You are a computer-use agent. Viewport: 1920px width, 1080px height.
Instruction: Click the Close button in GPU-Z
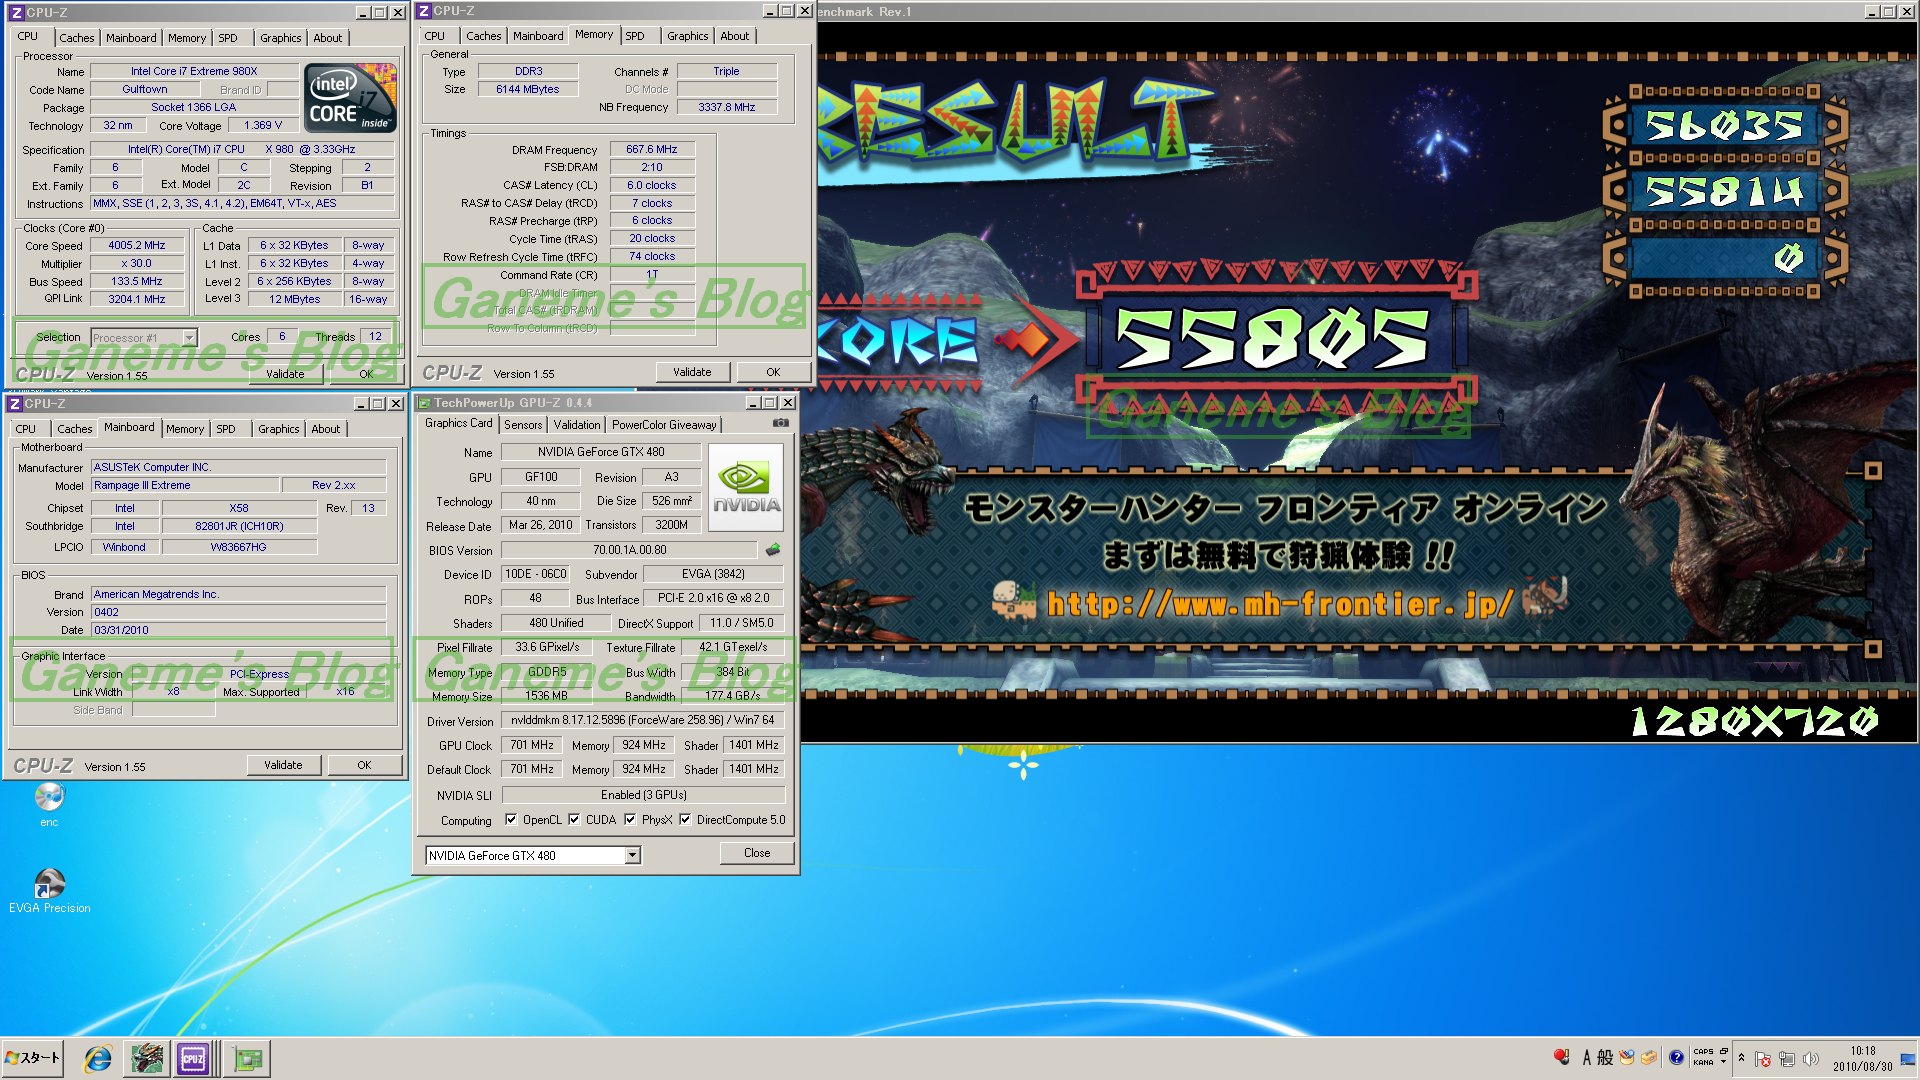pos(757,853)
